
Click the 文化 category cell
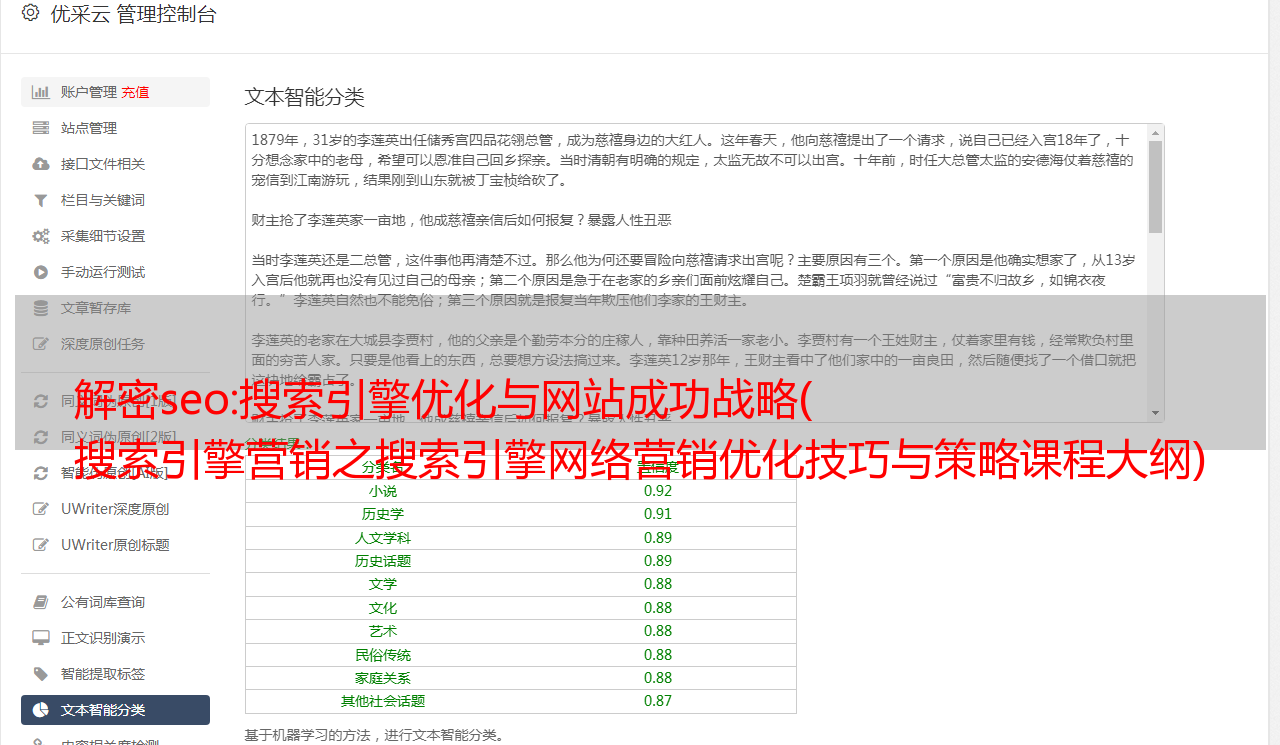pos(383,608)
